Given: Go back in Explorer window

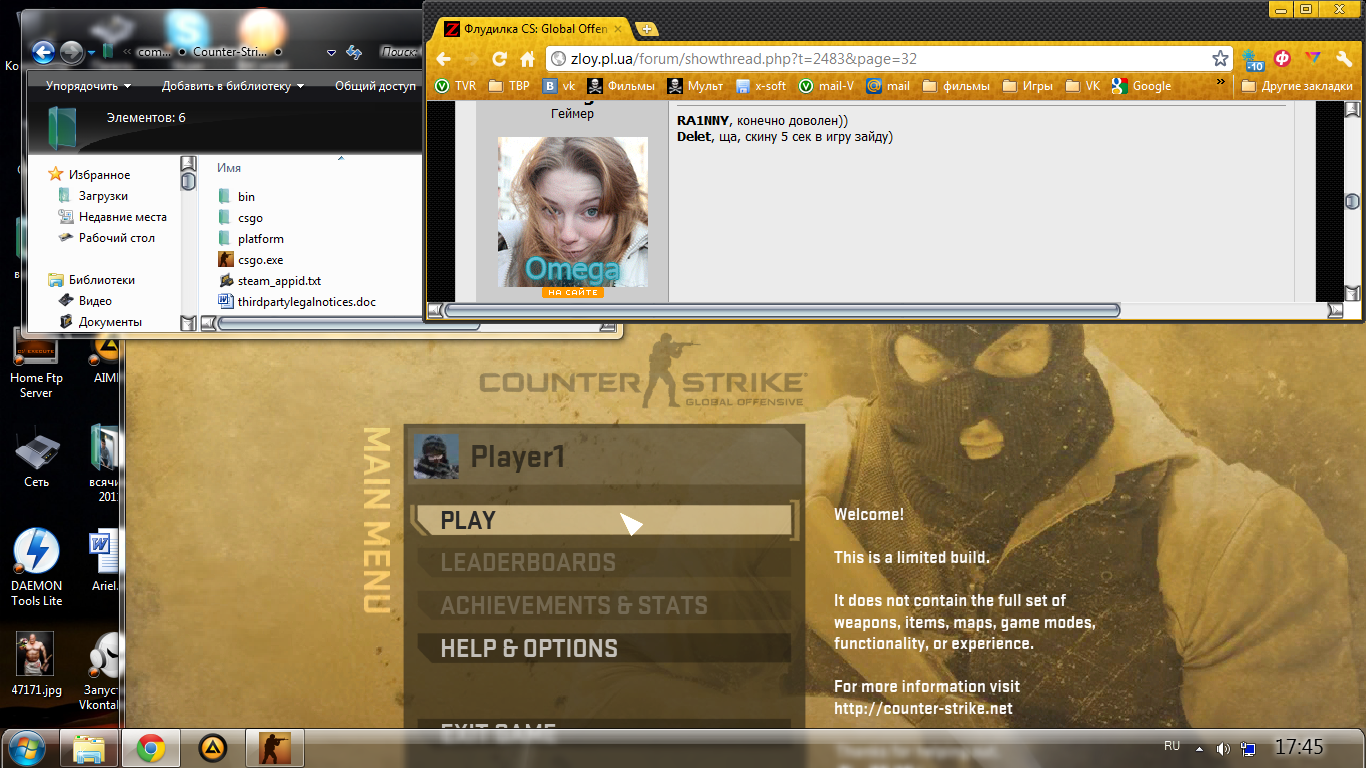Looking at the screenshot, I should 43,52.
